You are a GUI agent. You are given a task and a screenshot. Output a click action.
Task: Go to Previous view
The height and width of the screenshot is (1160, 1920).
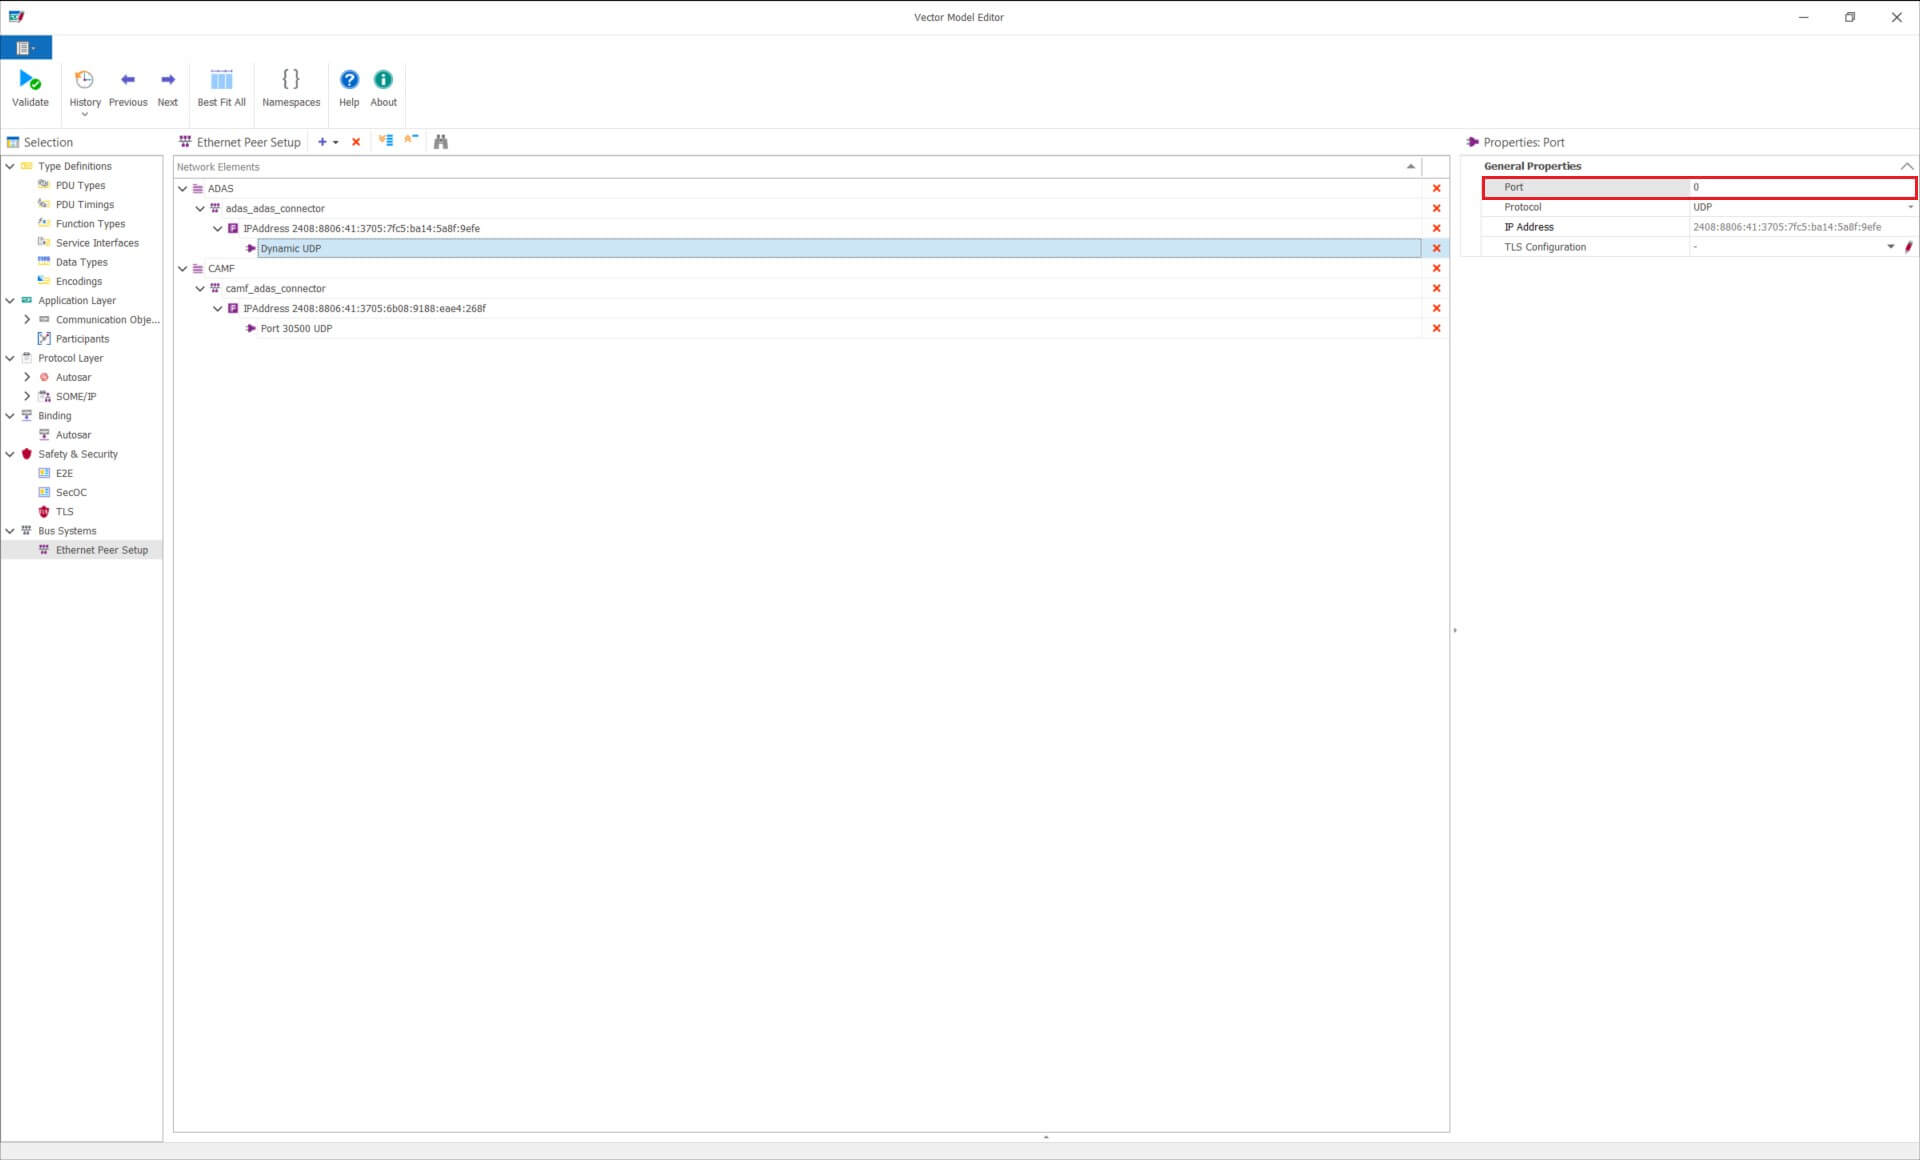click(128, 87)
